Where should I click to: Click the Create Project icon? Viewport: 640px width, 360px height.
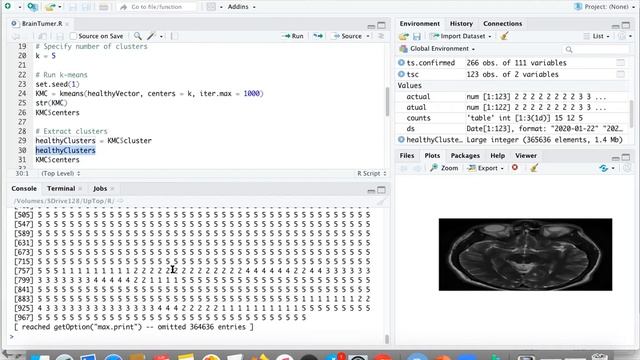point(33,7)
